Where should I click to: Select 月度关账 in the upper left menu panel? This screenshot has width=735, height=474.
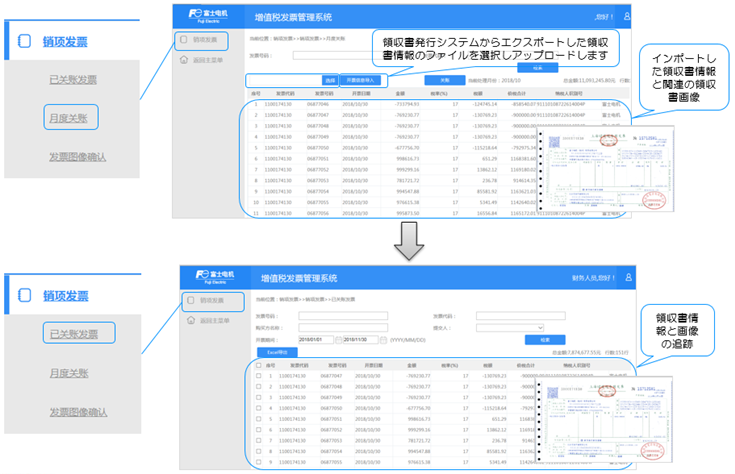(69, 118)
